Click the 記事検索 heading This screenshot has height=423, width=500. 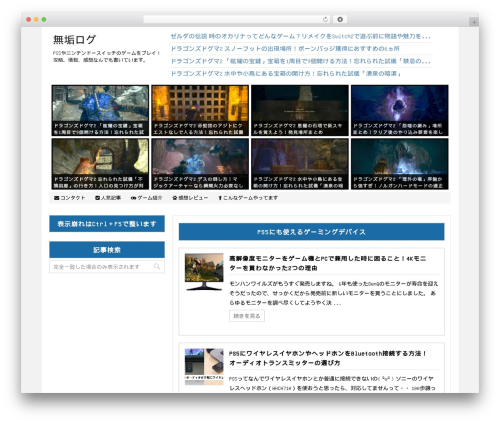click(107, 250)
